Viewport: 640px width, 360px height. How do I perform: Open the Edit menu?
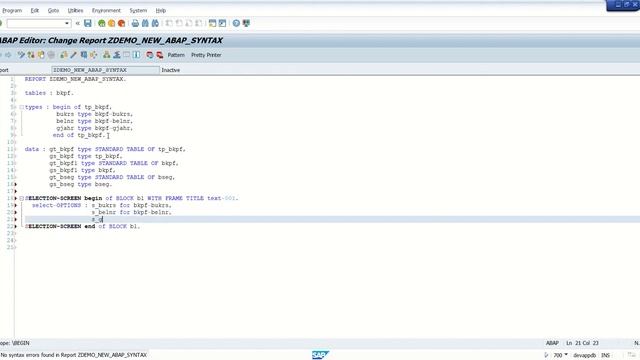[35, 10]
